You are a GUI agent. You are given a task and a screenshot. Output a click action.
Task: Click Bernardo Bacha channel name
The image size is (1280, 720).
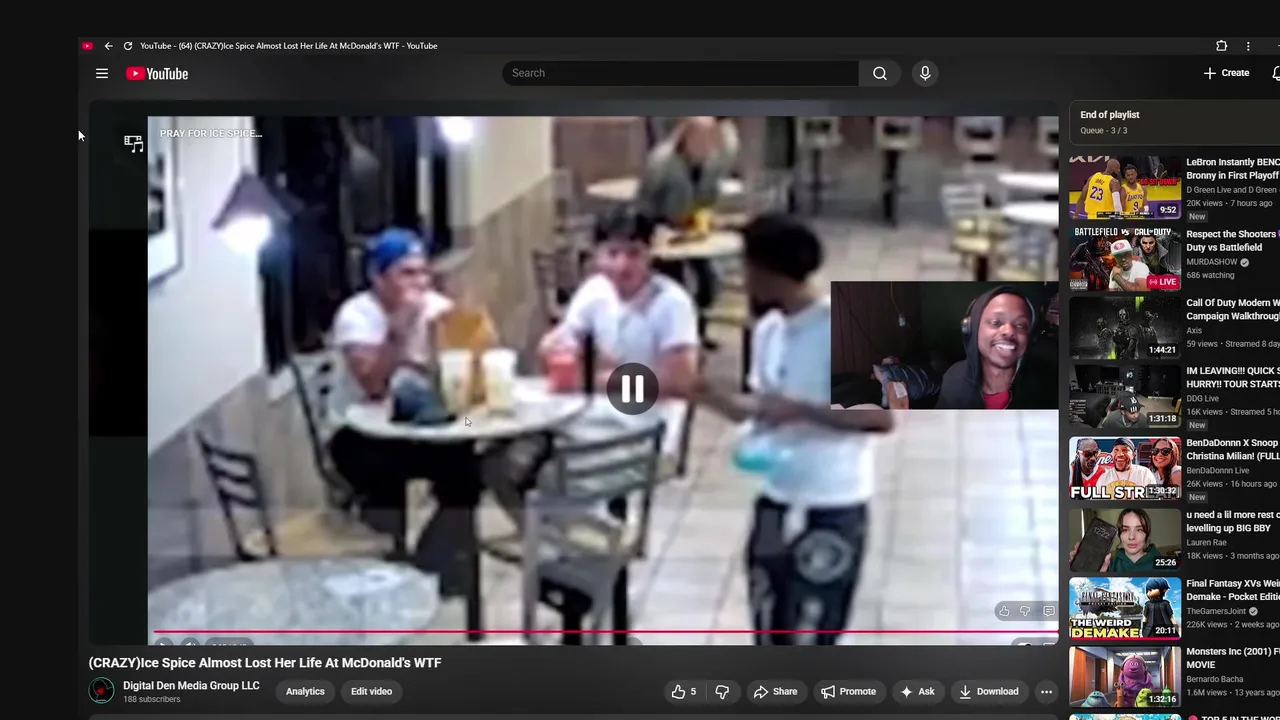pos(1215,679)
